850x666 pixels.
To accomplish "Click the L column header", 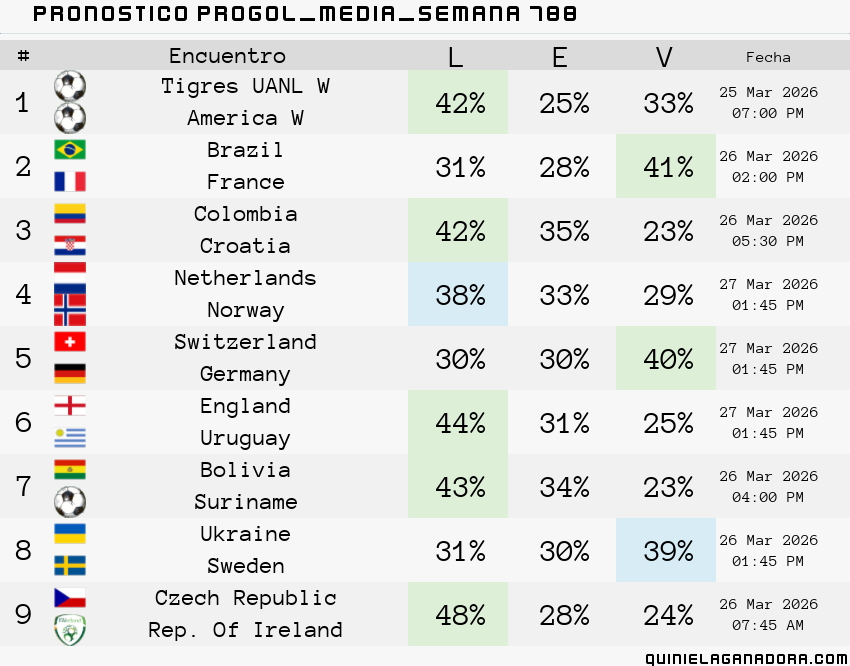I will [x=456, y=56].
